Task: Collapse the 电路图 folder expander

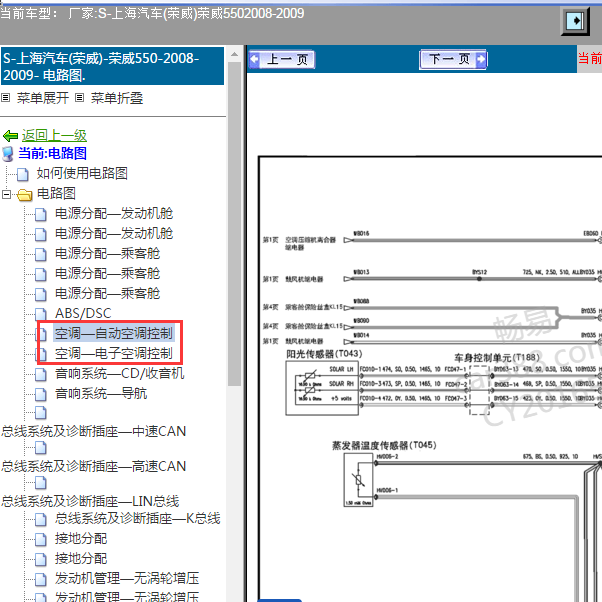Action: point(7,194)
